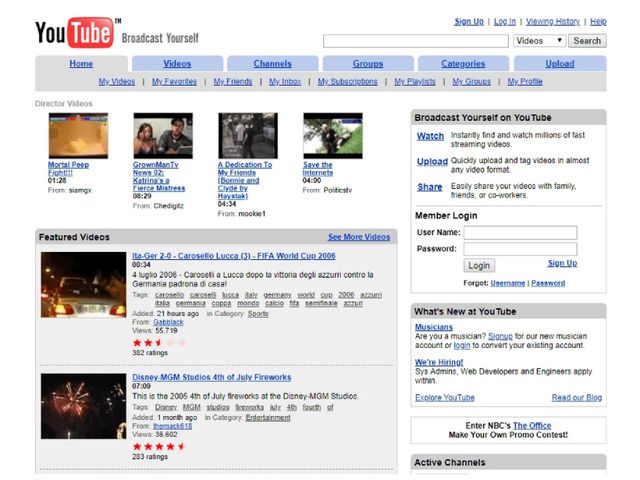Open the GrownManTv News video thumbnail
Viewport: 640px width, 480px height.
click(x=162, y=135)
